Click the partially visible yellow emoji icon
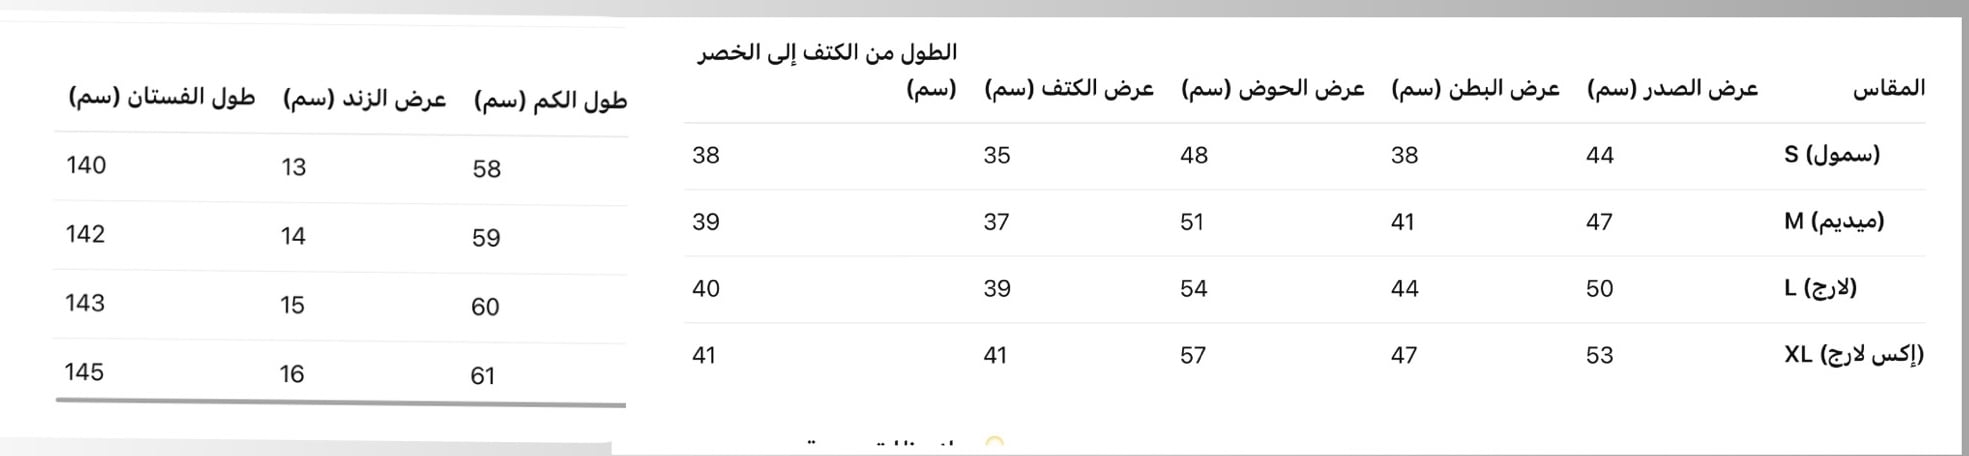The height and width of the screenshot is (456, 1969). pyautogui.click(x=993, y=442)
